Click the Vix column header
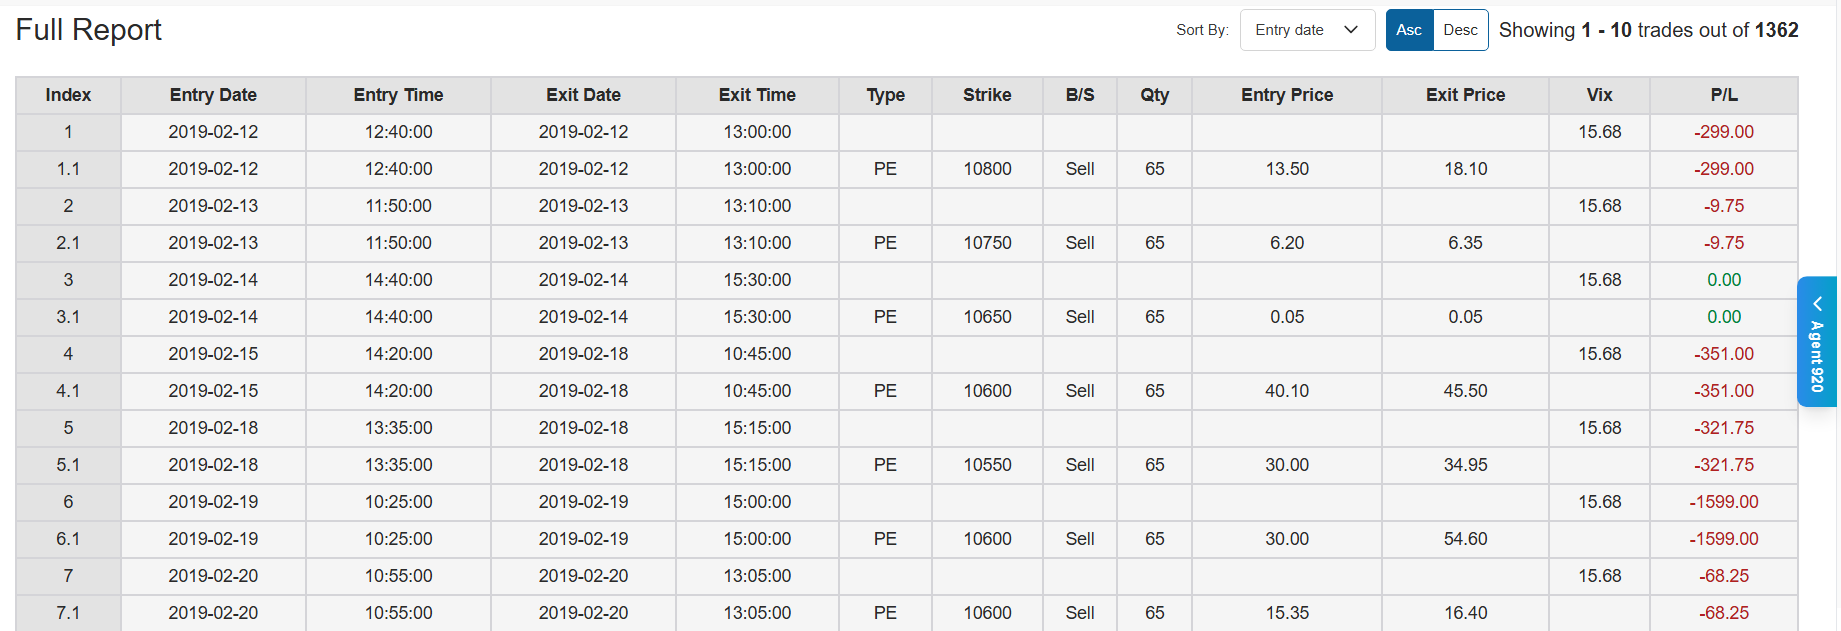This screenshot has width=1841, height=631. (x=1599, y=95)
